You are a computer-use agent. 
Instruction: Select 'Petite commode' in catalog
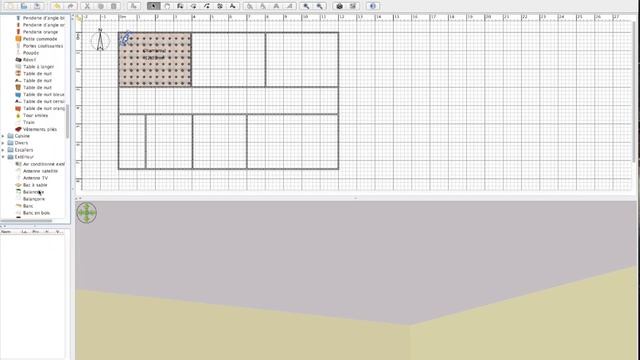pyautogui.click(x=40, y=39)
